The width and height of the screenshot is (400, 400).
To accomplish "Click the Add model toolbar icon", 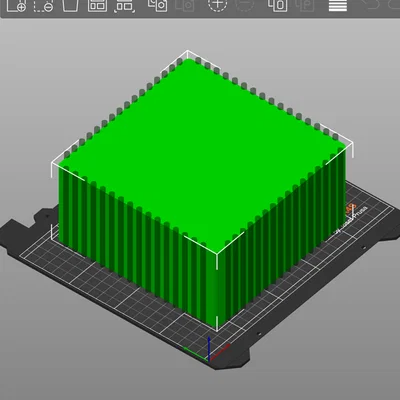I will (x=17, y=6).
